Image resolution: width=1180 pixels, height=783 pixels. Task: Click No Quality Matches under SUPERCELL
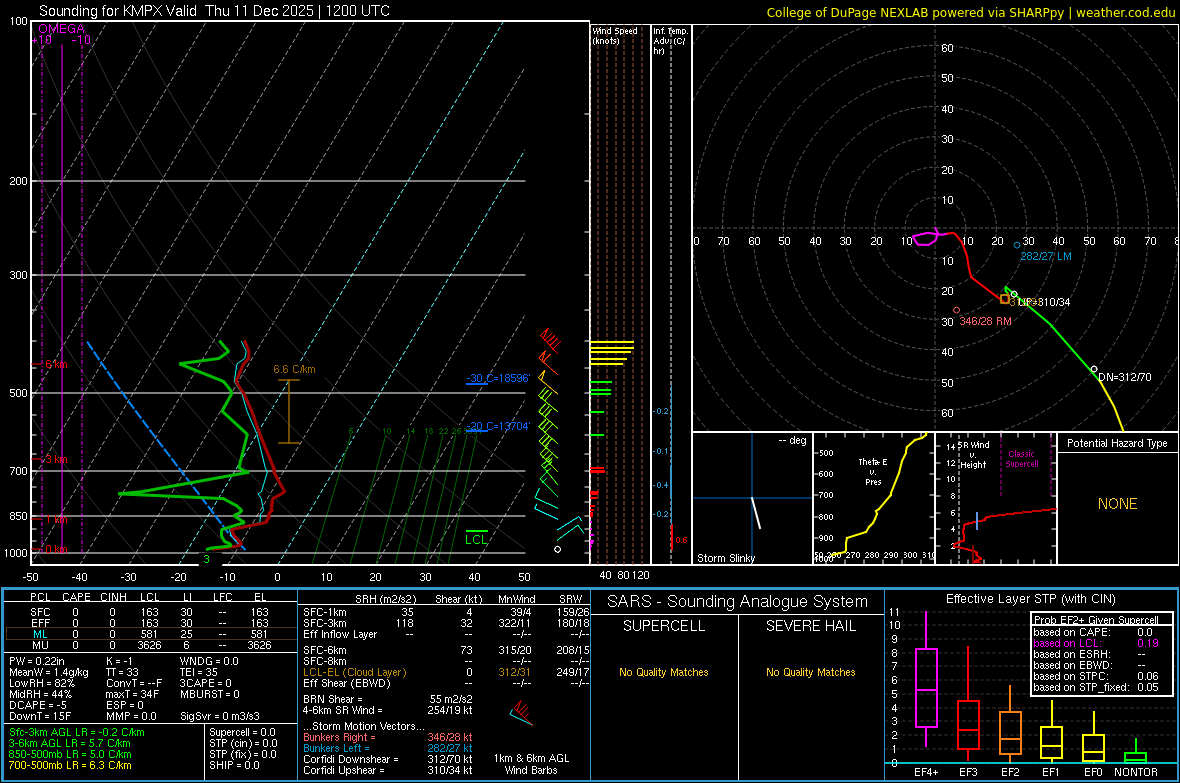click(x=664, y=672)
